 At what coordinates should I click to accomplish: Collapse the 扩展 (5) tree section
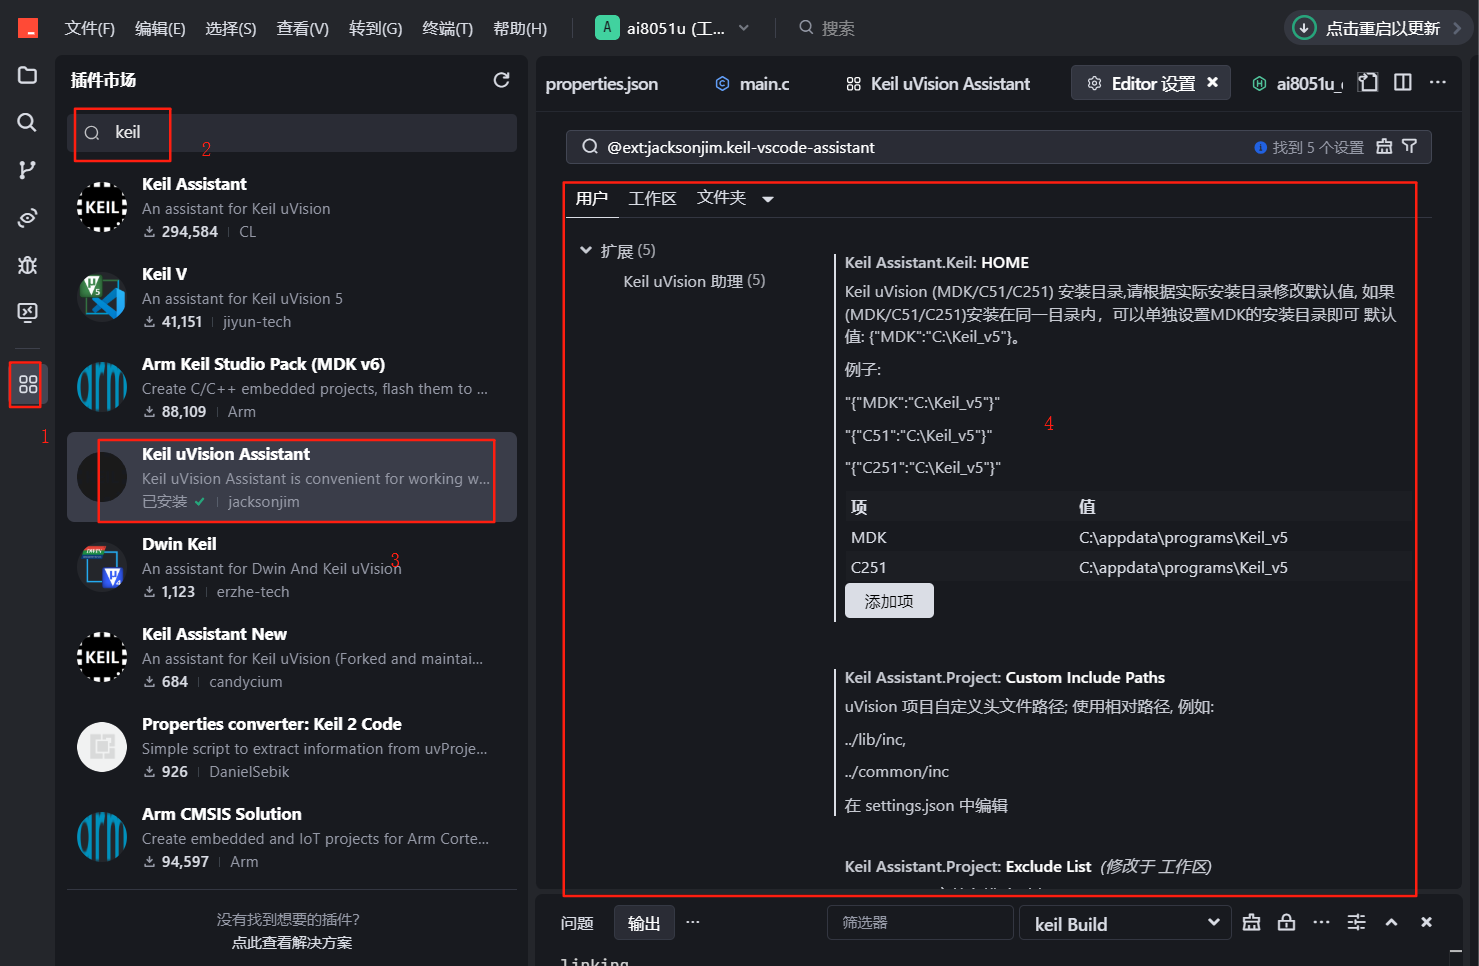(586, 250)
